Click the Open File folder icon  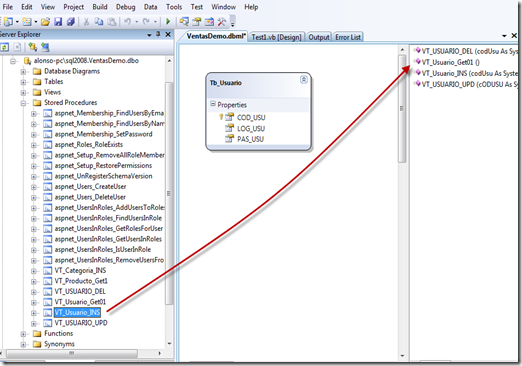[x=45, y=22]
